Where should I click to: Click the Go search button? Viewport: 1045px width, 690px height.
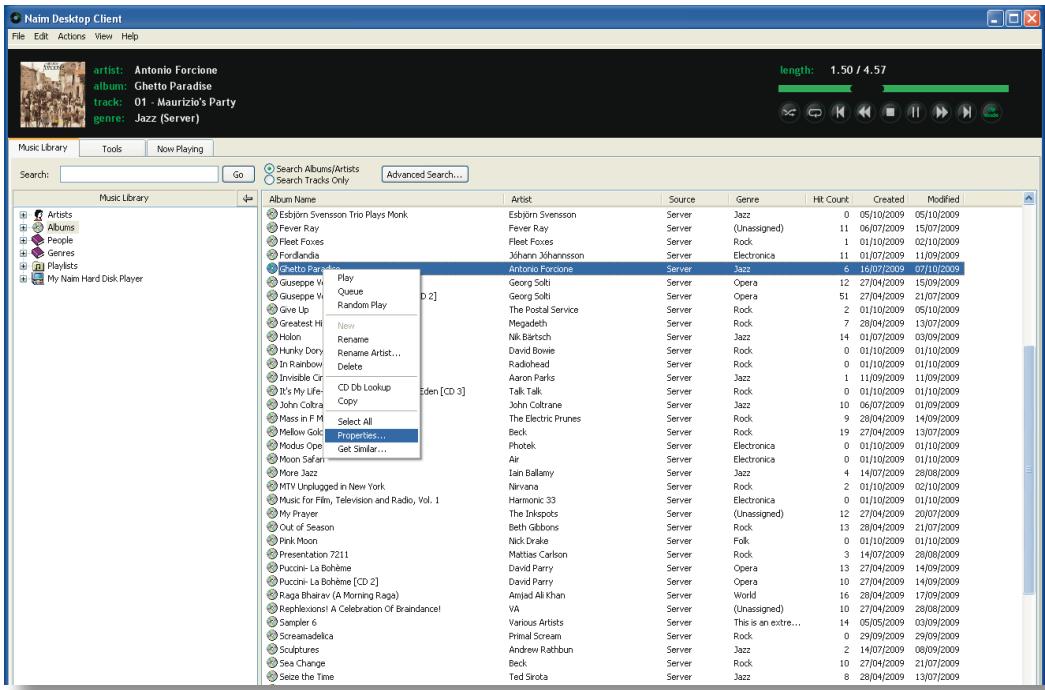(238, 175)
